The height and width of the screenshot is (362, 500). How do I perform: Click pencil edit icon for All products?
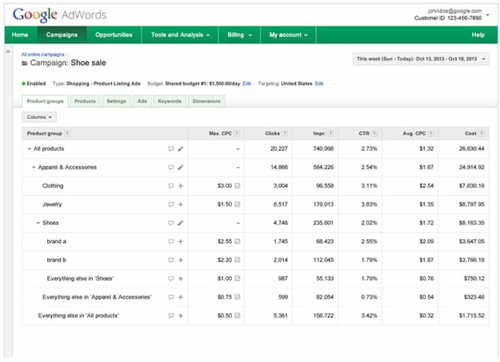[x=180, y=149]
